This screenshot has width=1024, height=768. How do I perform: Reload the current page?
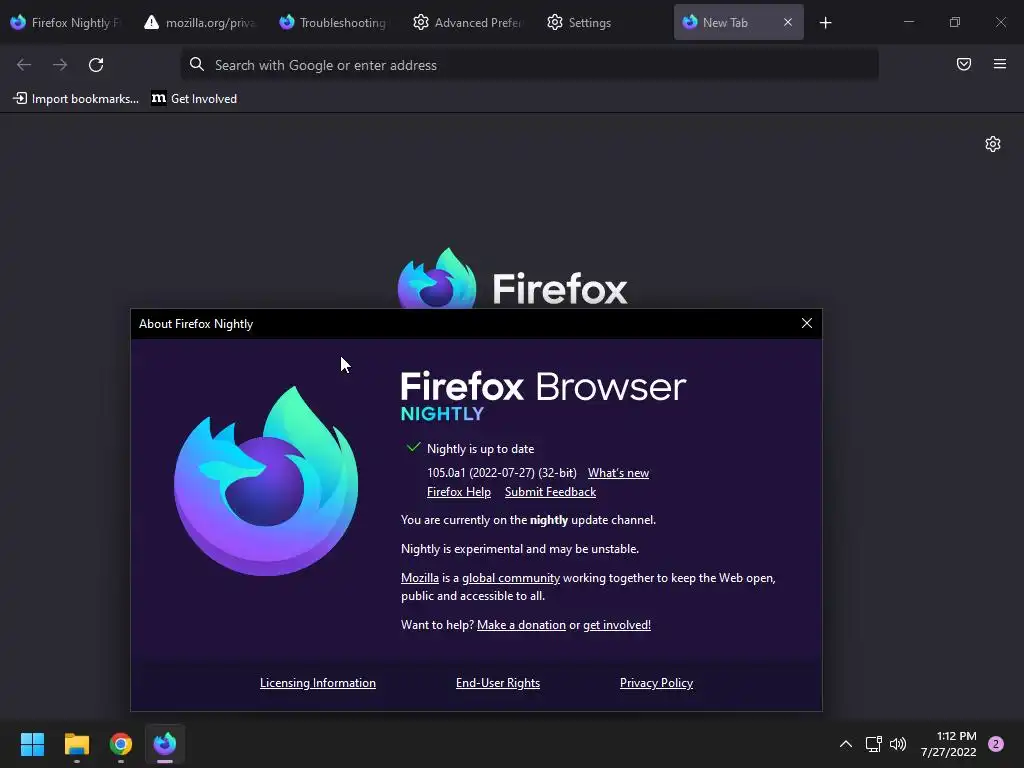(x=96, y=65)
